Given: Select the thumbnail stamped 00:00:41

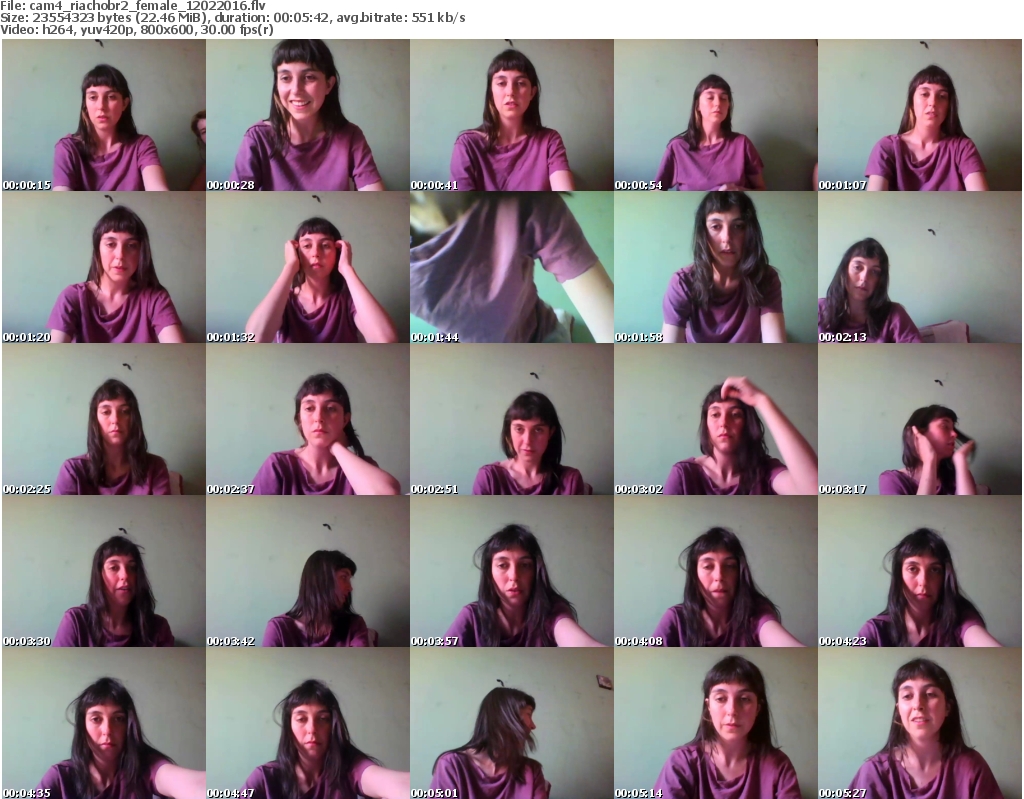Looking at the screenshot, I should [x=511, y=115].
